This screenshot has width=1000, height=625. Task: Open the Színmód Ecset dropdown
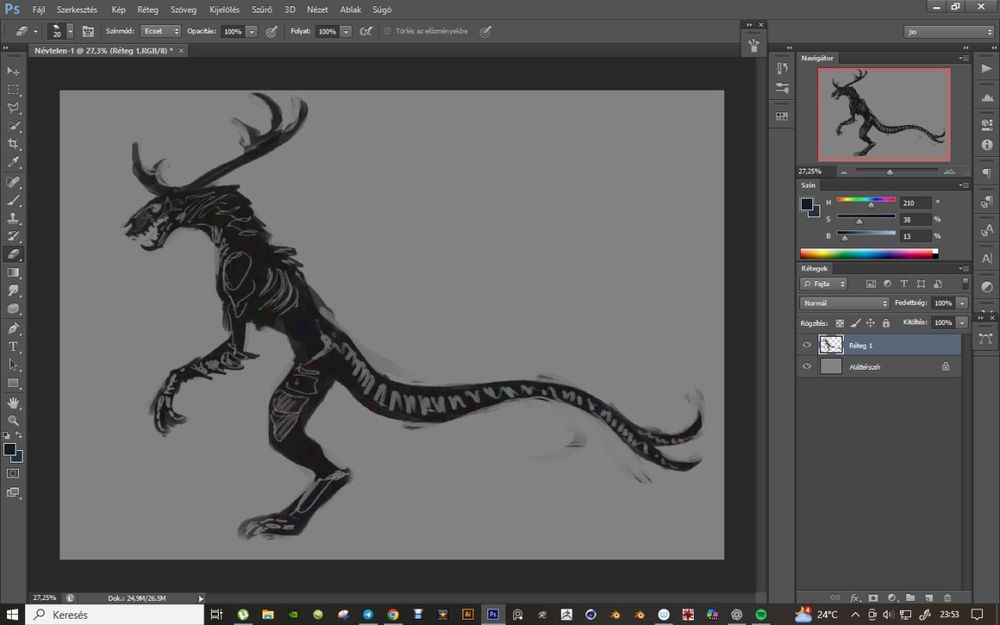tap(161, 31)
